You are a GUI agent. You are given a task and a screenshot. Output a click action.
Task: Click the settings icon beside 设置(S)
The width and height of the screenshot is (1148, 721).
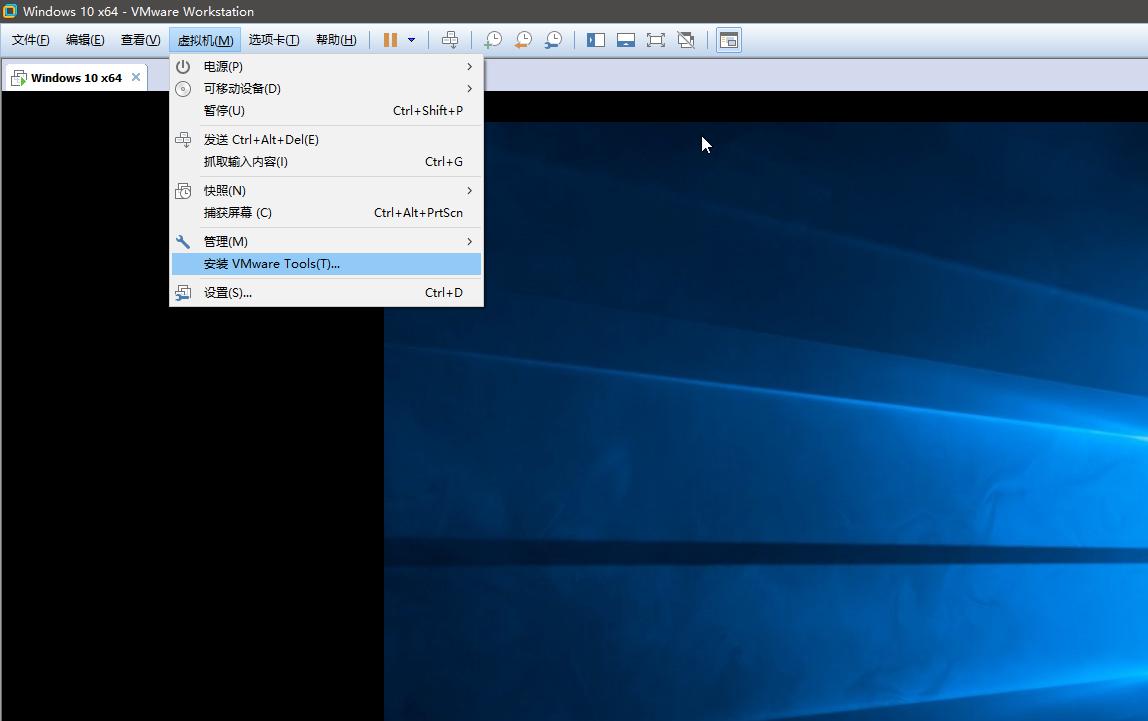(183, 293)
